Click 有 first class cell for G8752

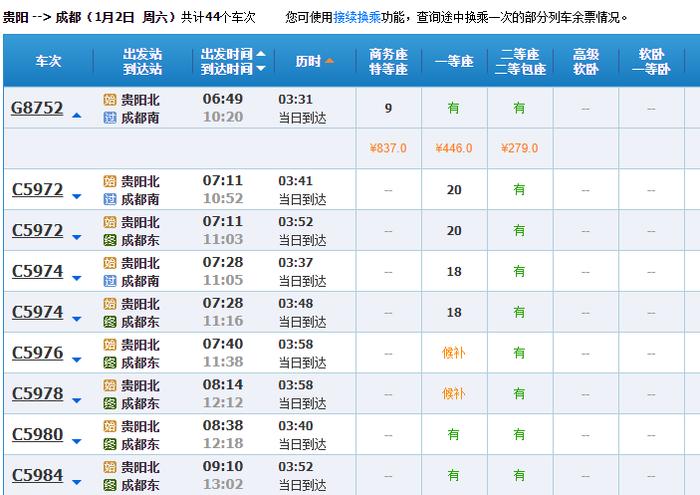point(454,108)
